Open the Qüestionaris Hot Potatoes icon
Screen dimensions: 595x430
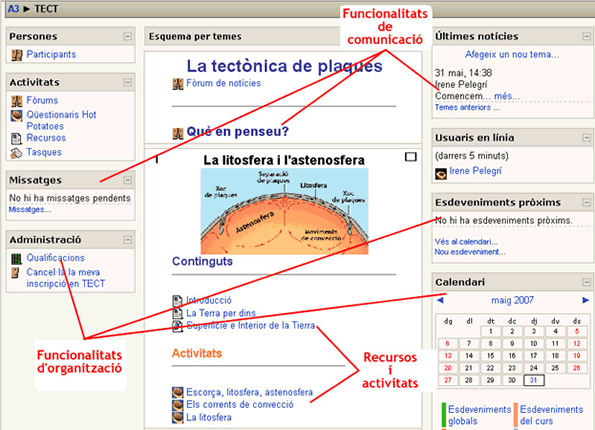tap(16, 115)
